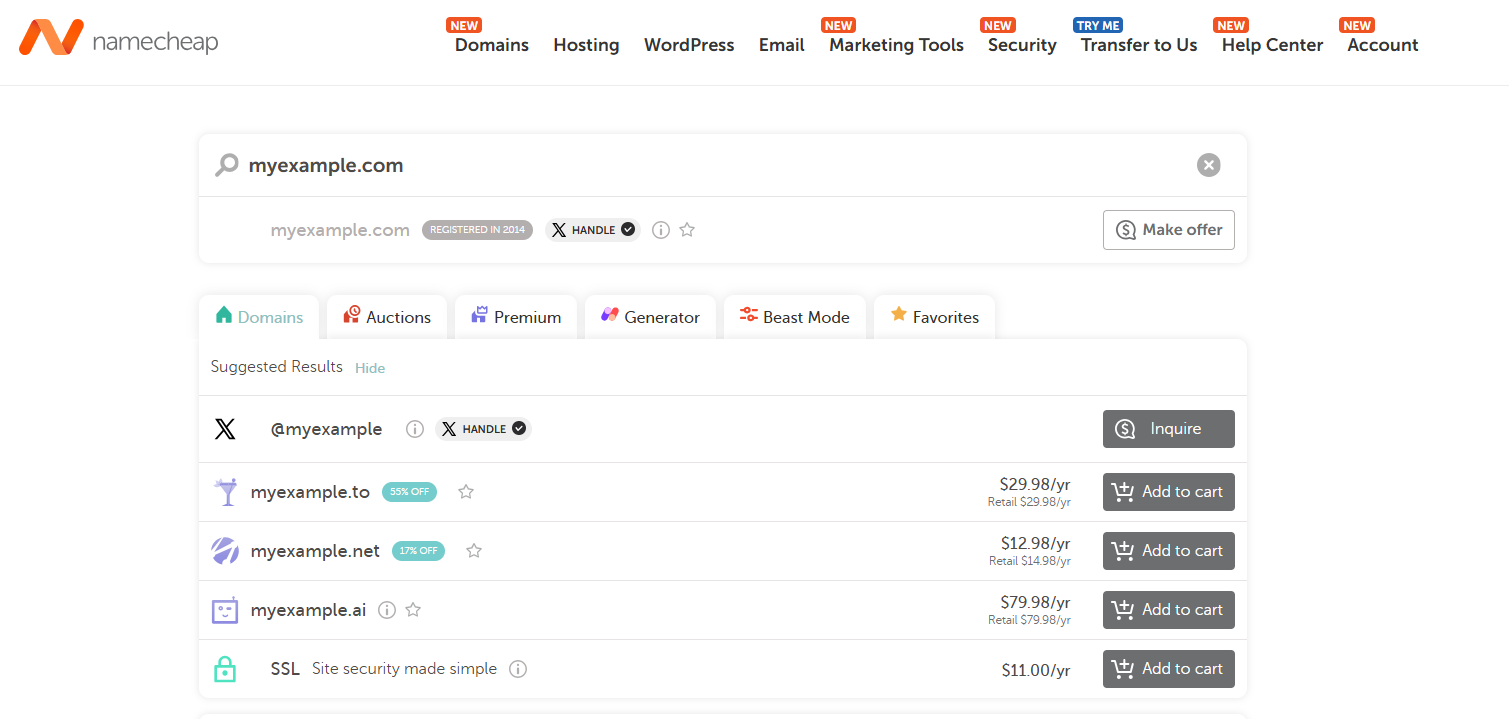The image size is (1509, 719).
Task: Open the Help Center menu
Action: pos(1272,45)
